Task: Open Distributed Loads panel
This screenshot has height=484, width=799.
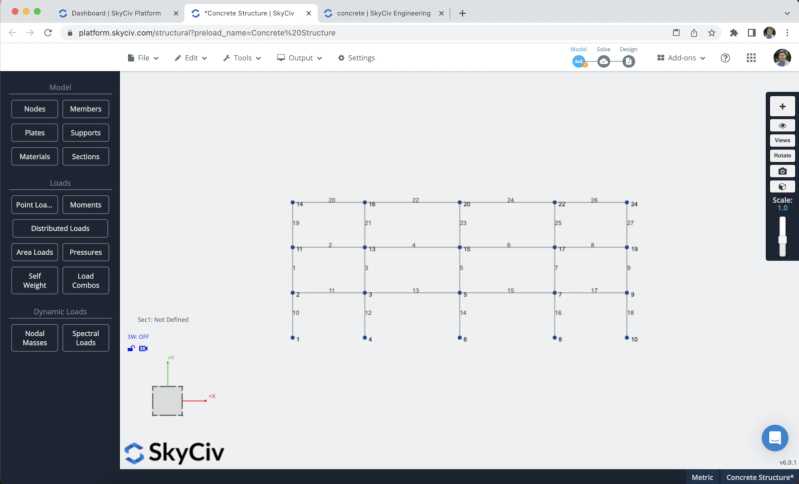Action: point(60,229)
